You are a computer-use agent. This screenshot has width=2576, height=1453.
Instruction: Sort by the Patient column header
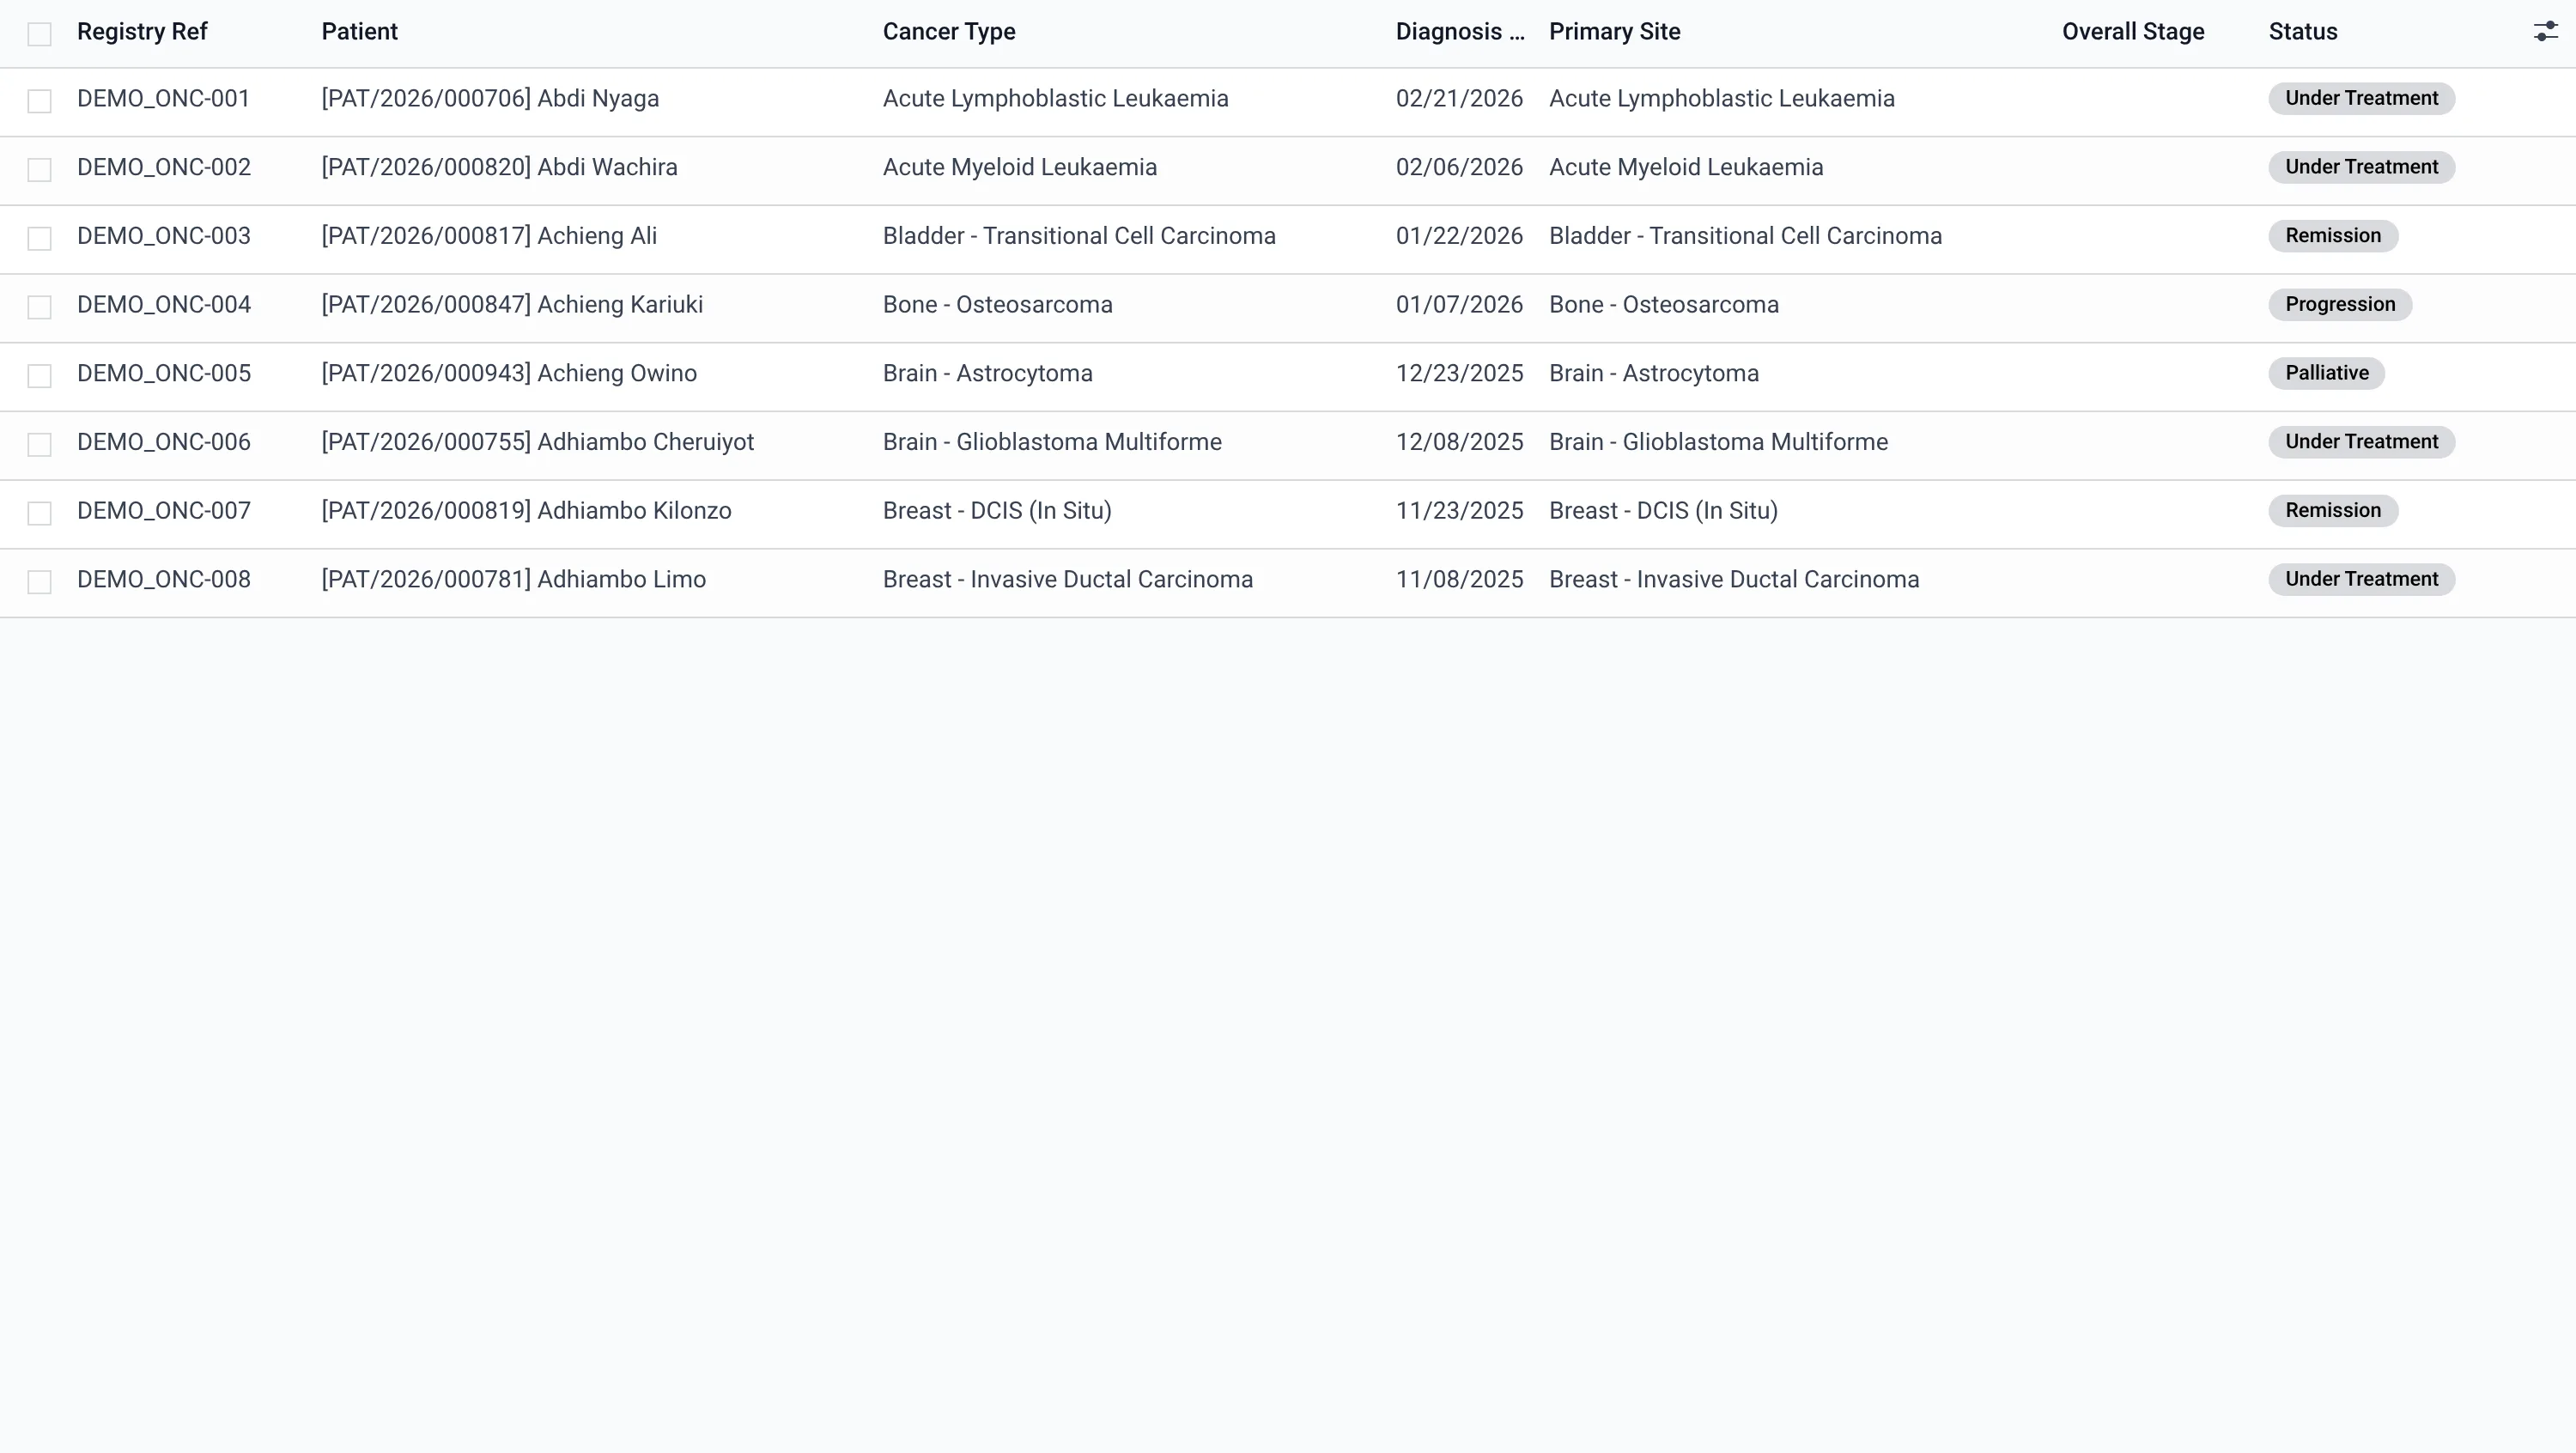[x=359, y=32]
